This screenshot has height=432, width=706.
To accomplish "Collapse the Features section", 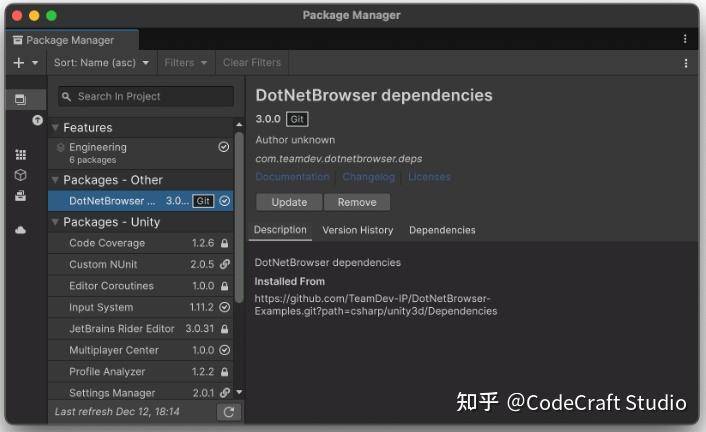I will [x=55, y=127].
